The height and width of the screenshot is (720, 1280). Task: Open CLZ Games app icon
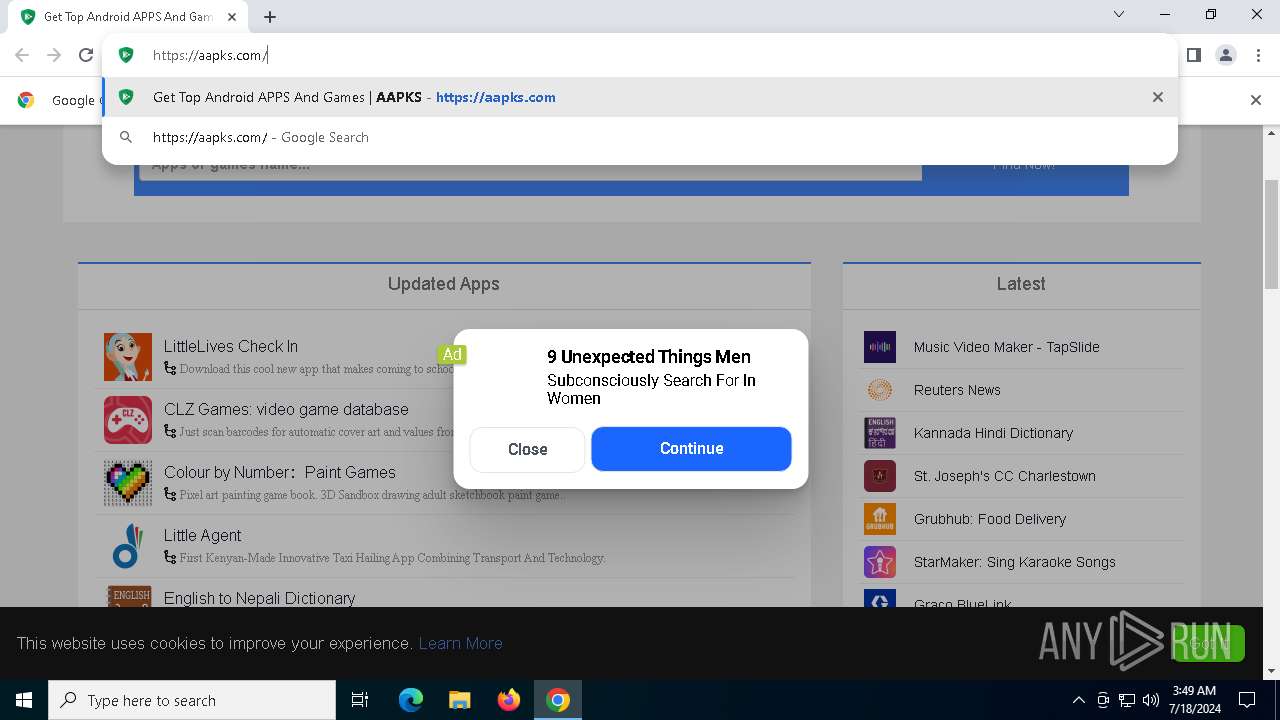128,420
